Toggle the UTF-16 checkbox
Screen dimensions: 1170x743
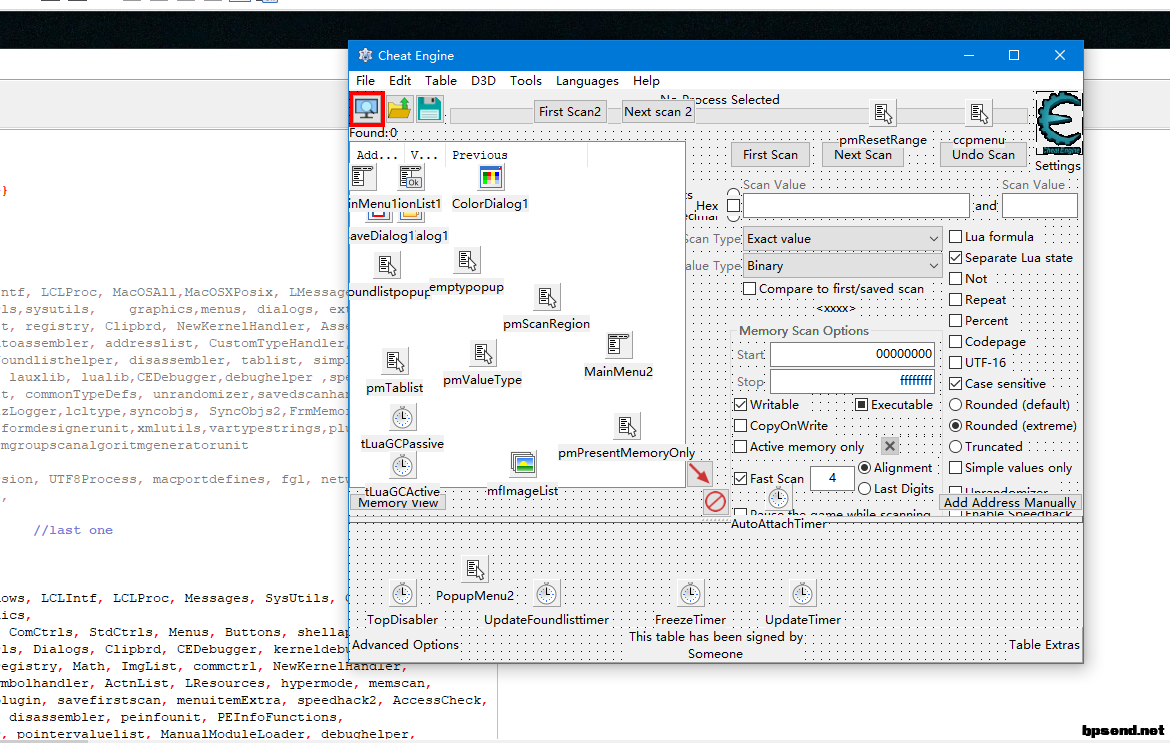(x=955, y=363)
